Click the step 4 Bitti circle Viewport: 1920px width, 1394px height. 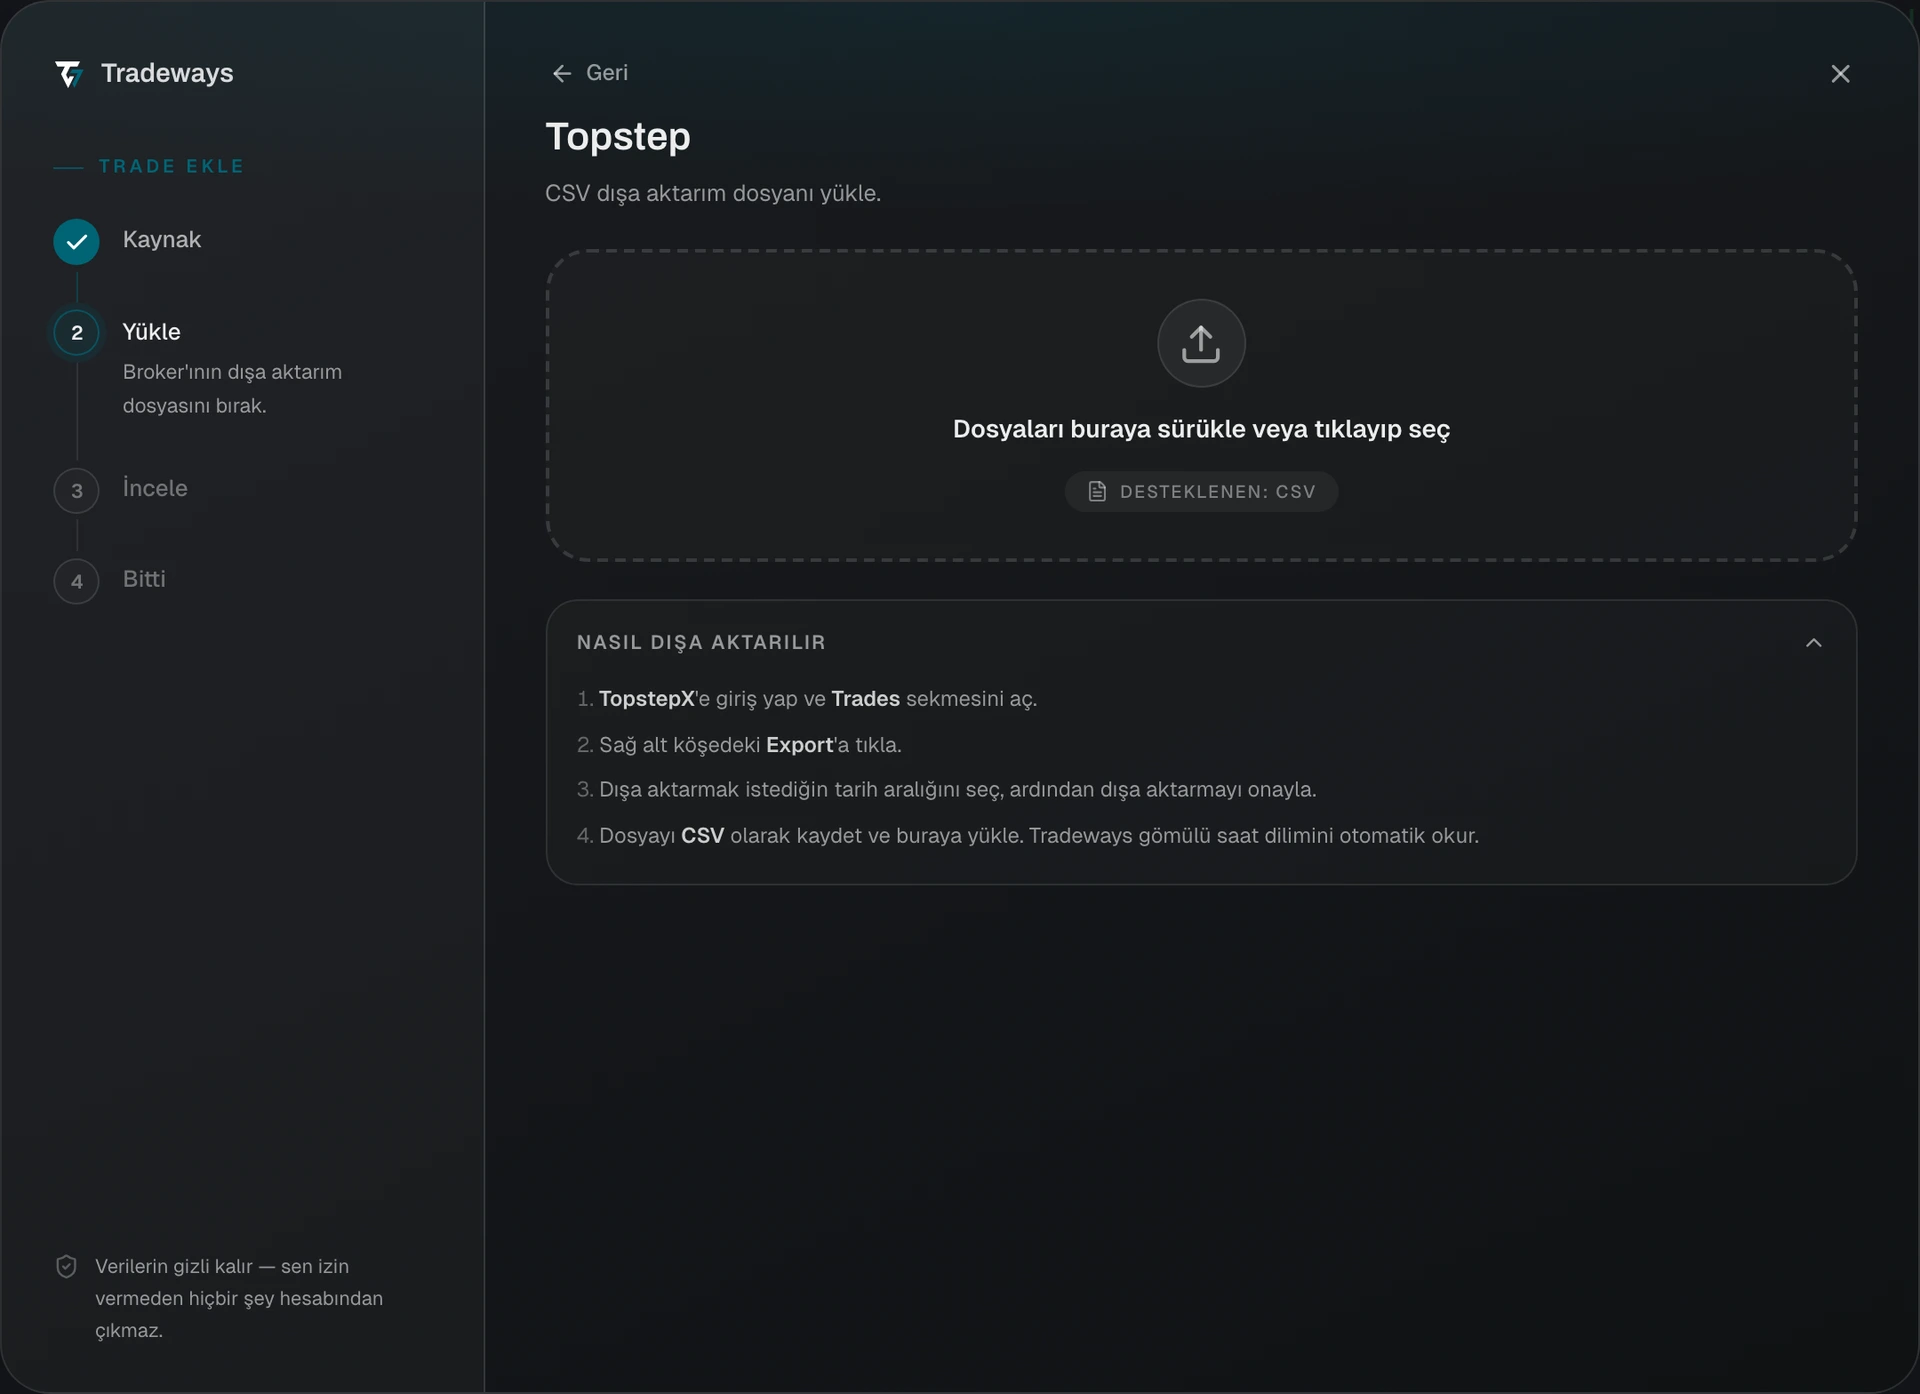click(x=76, y=581)
